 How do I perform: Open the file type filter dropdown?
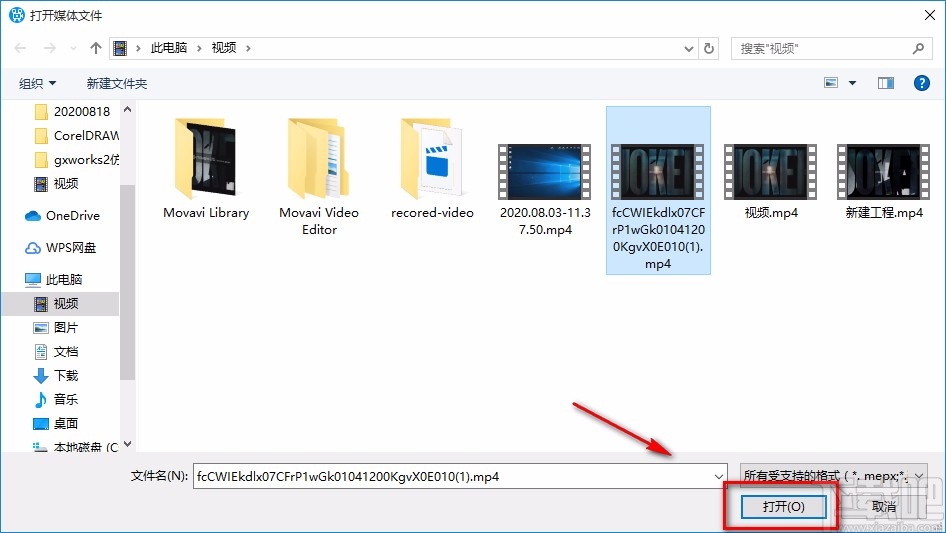click(x=833, y=476)
